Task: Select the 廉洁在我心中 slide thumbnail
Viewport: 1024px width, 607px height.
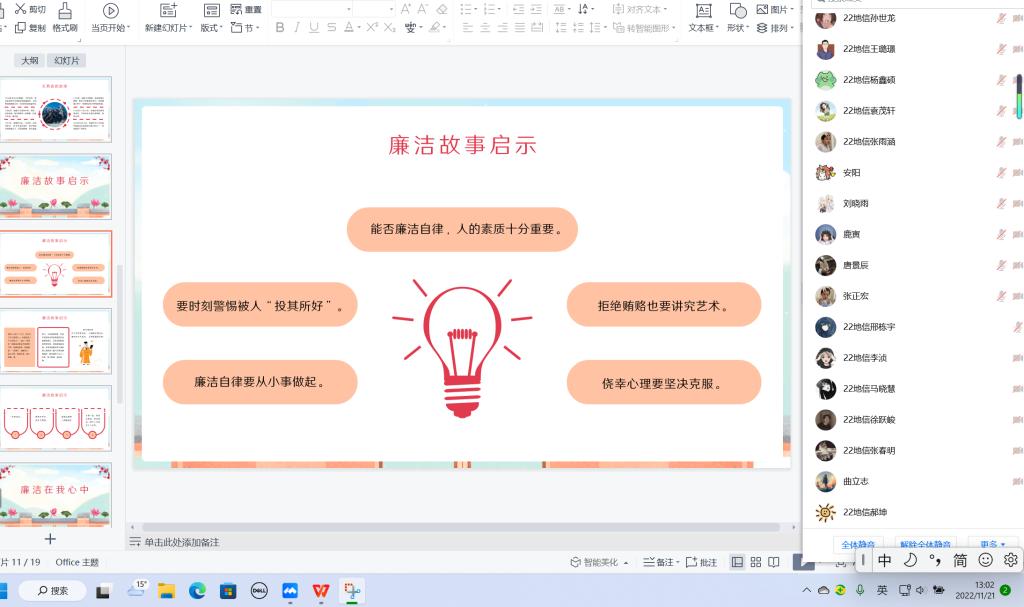Action: click(x=56, y=491)
